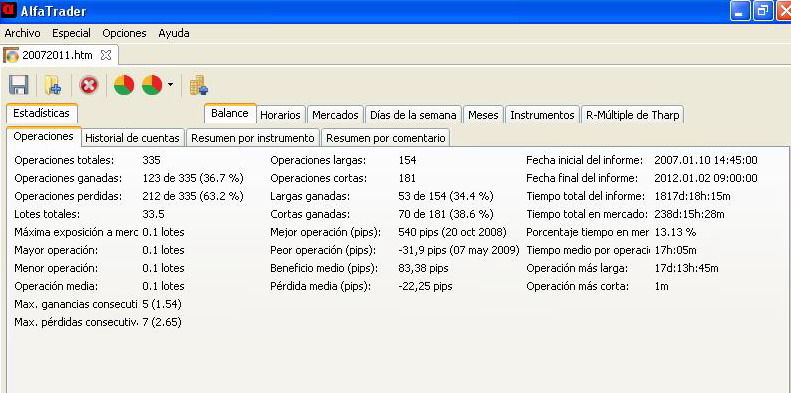This screenshot has height=393, width=791.
Task: Open the Especial menu
Action: (x=72, y=33)
